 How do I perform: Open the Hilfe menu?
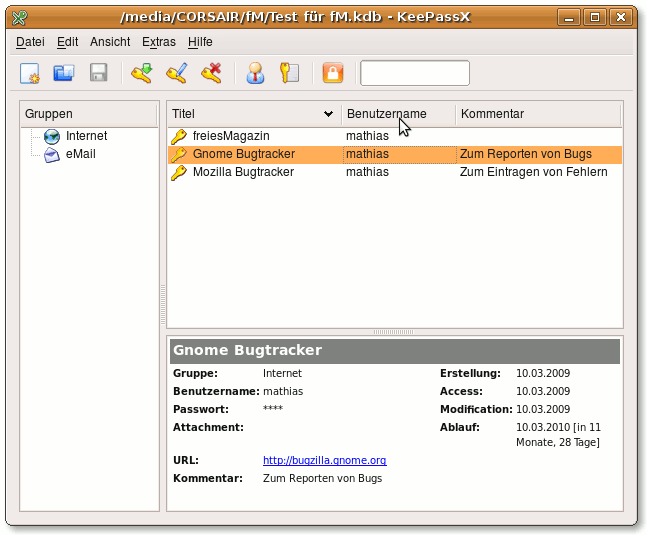point(200,42)
